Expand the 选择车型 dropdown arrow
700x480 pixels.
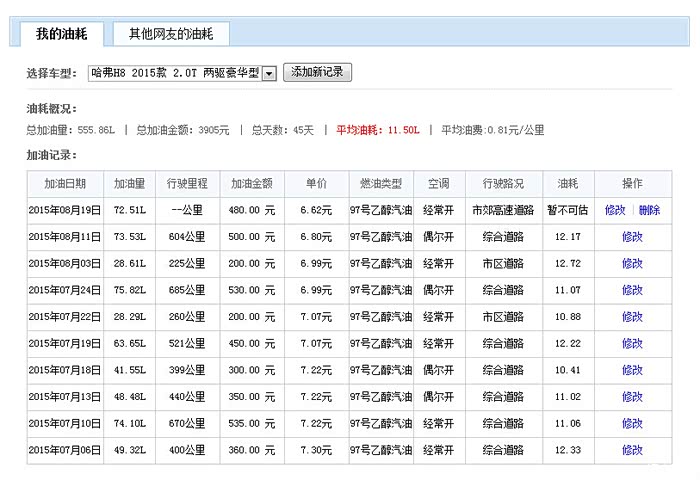268,73
